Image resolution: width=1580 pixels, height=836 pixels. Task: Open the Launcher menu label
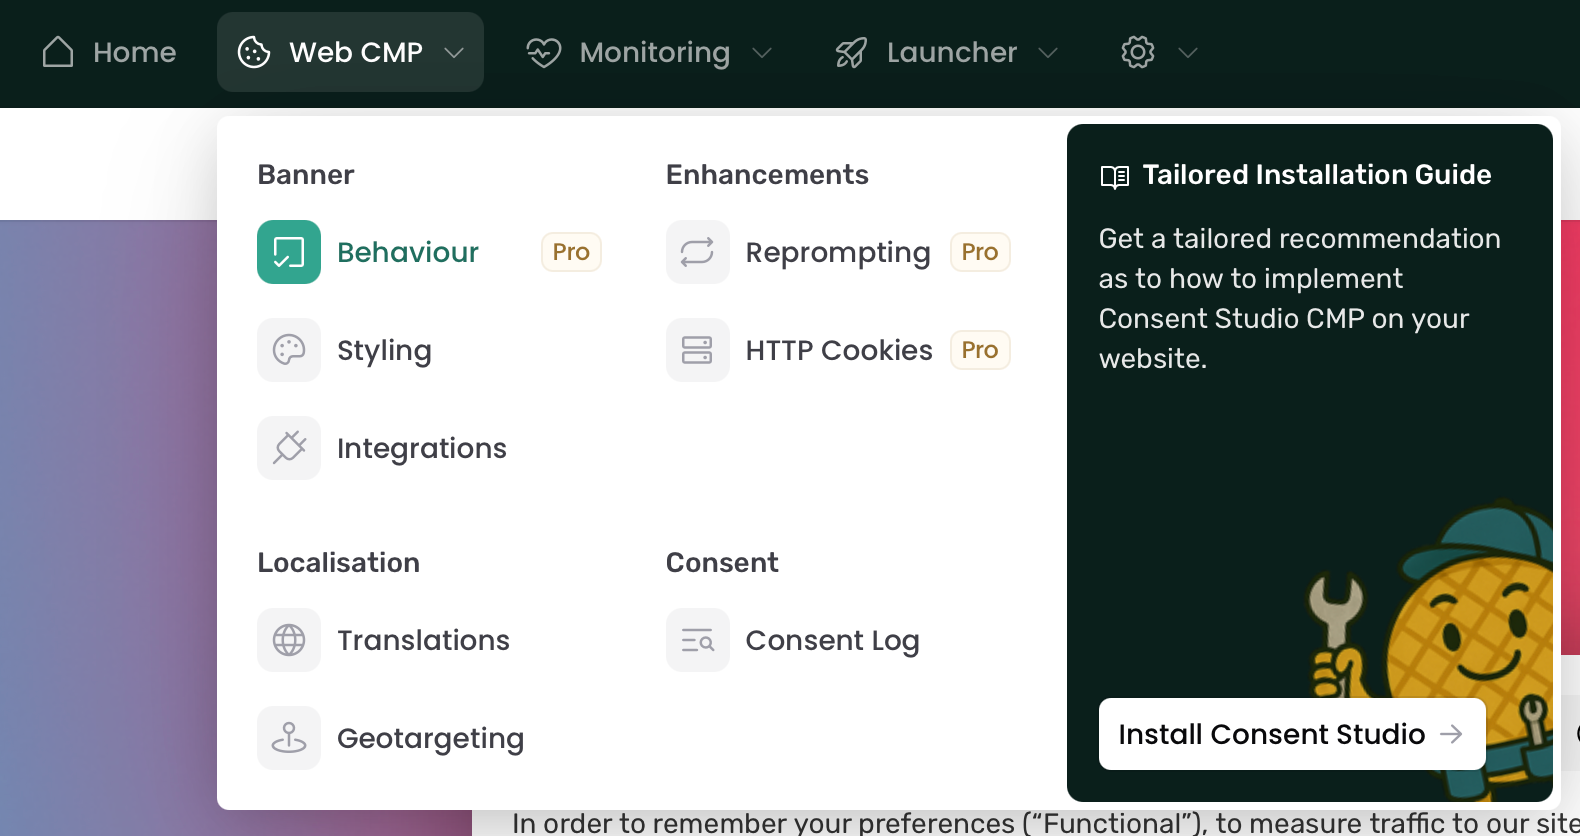(x=952, y=52)
